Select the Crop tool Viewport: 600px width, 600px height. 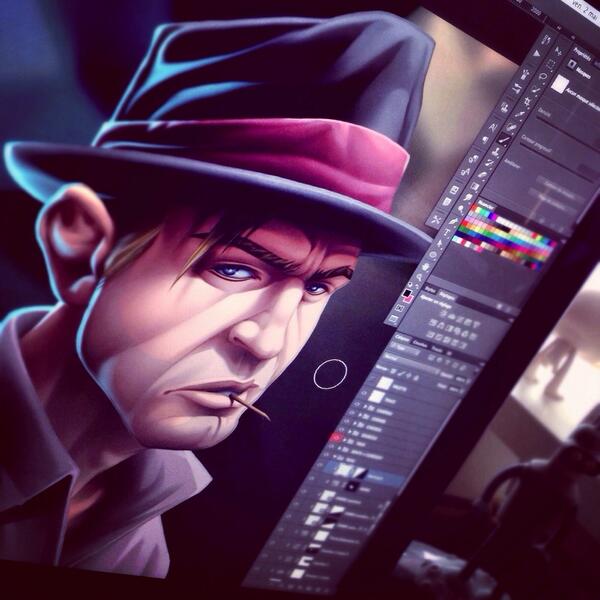[x=527, y=101]
